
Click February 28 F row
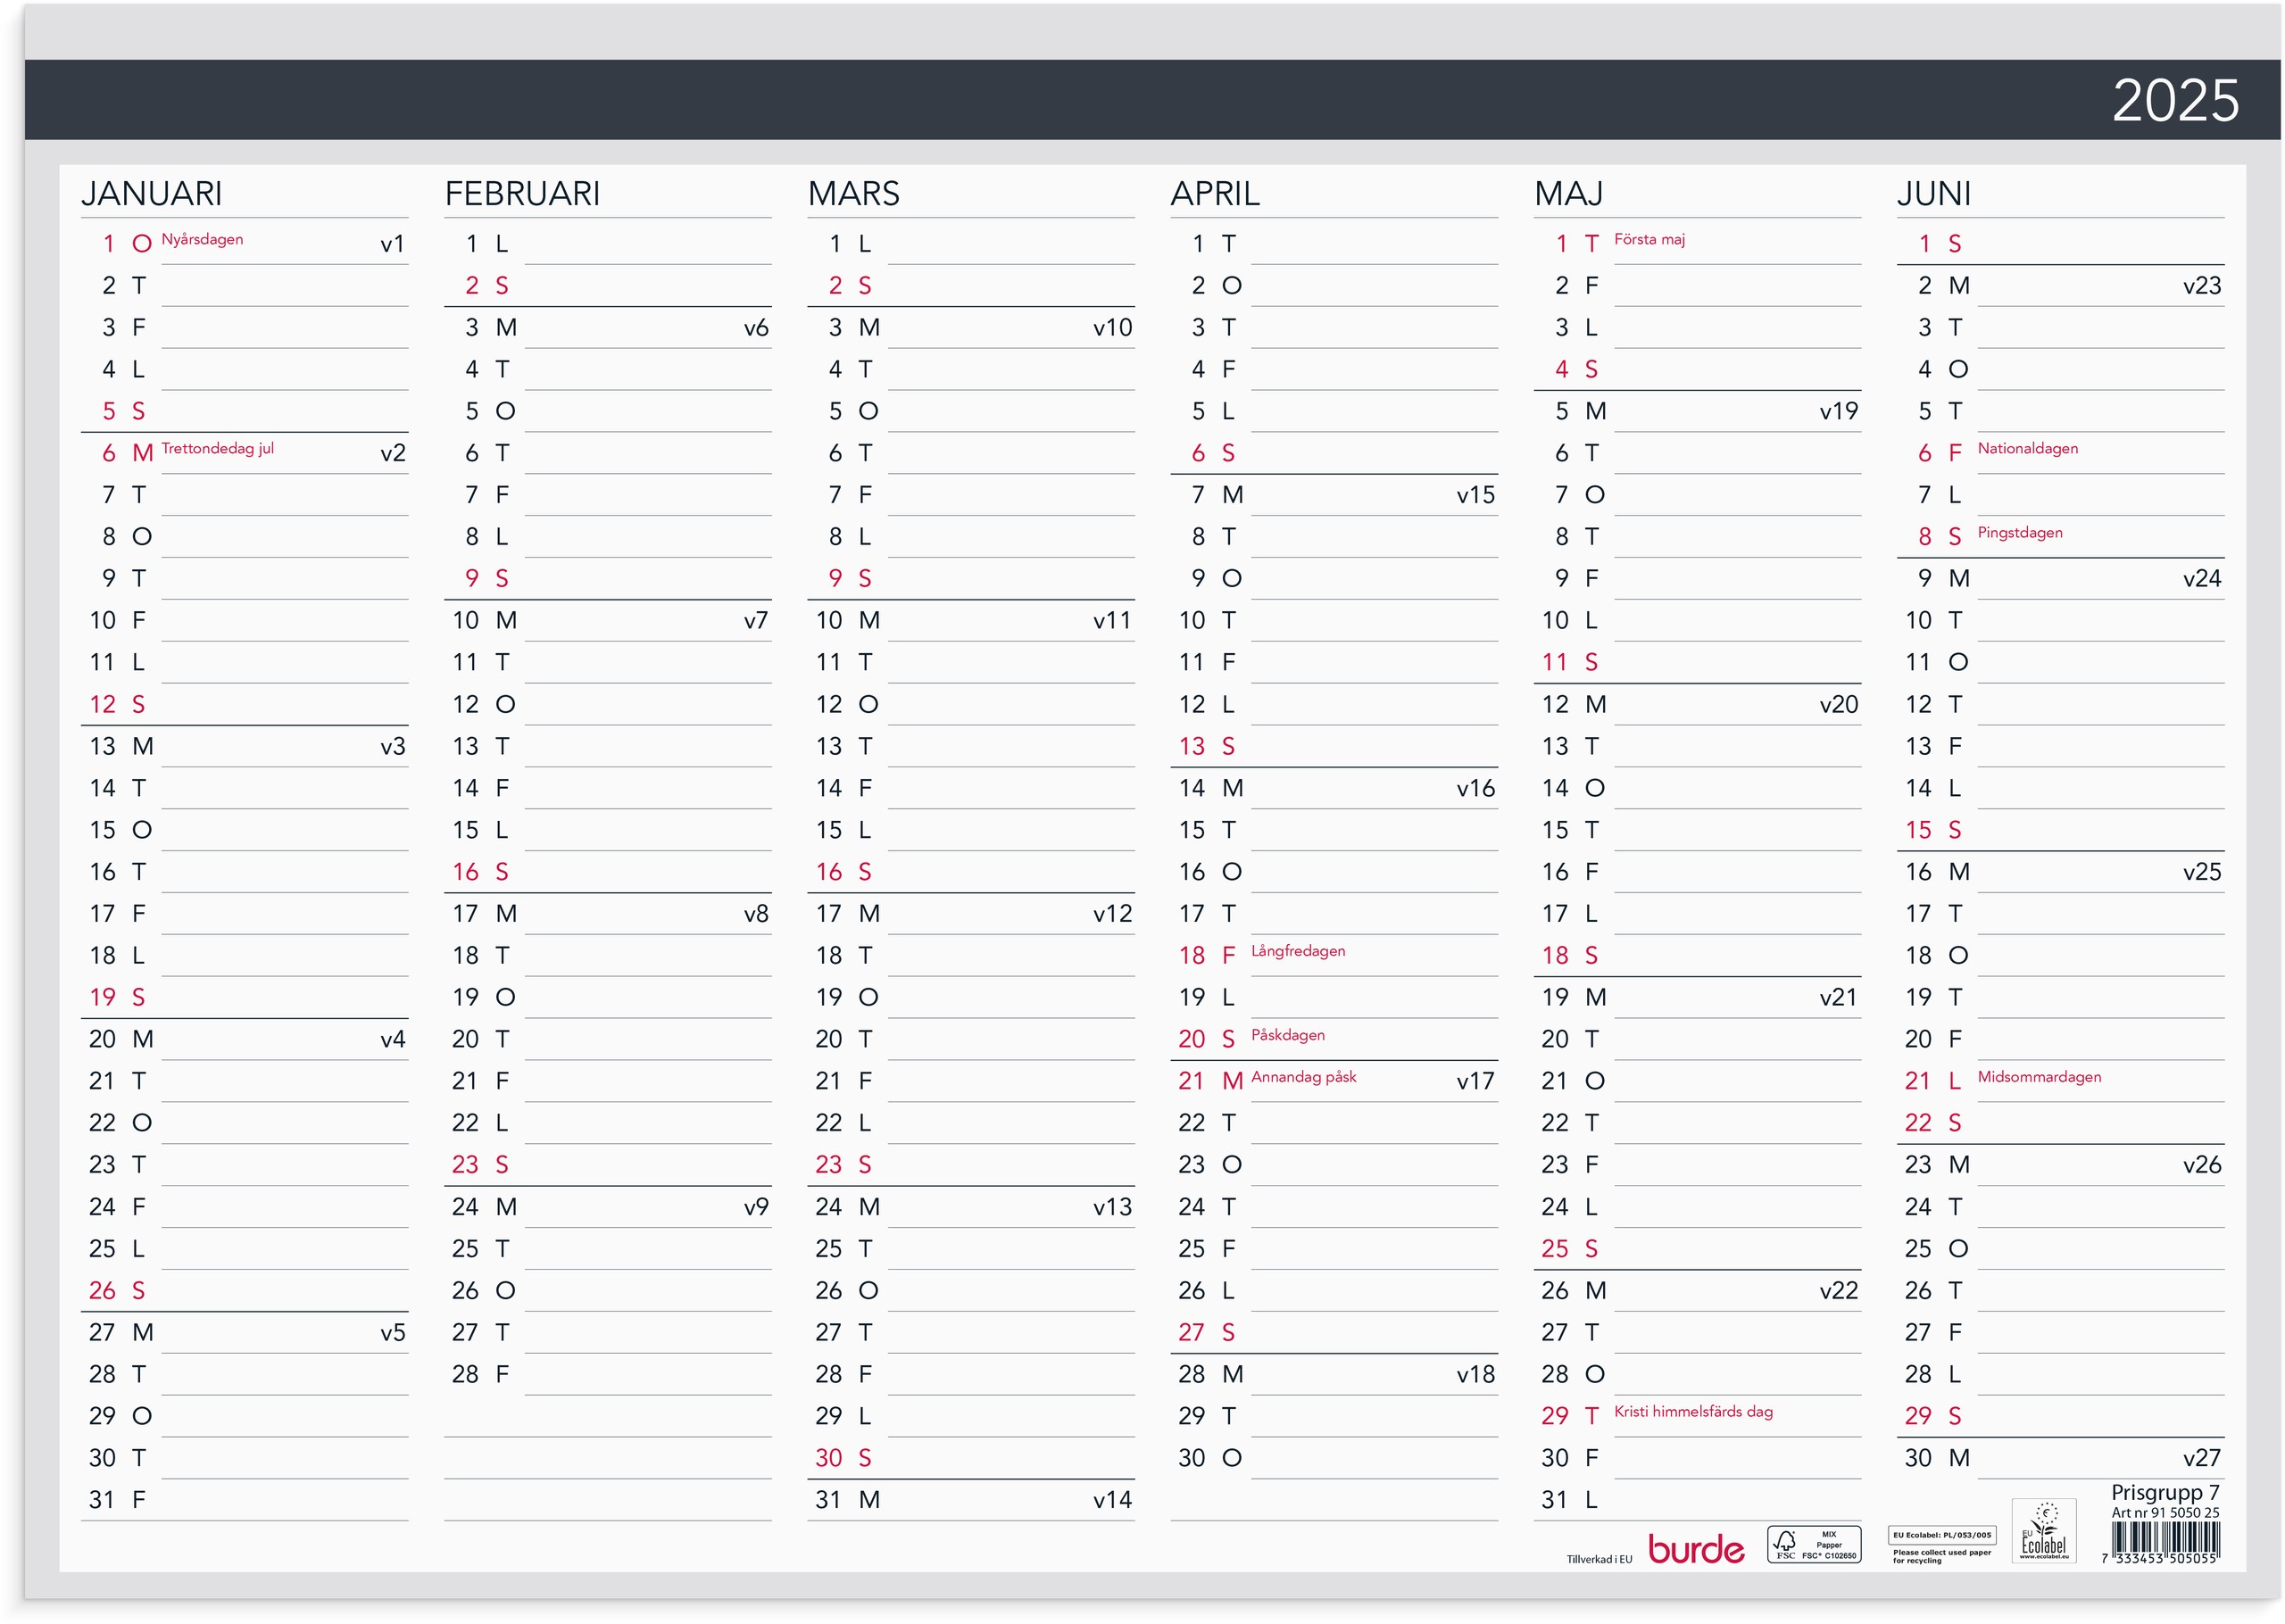coord(608,1375)
